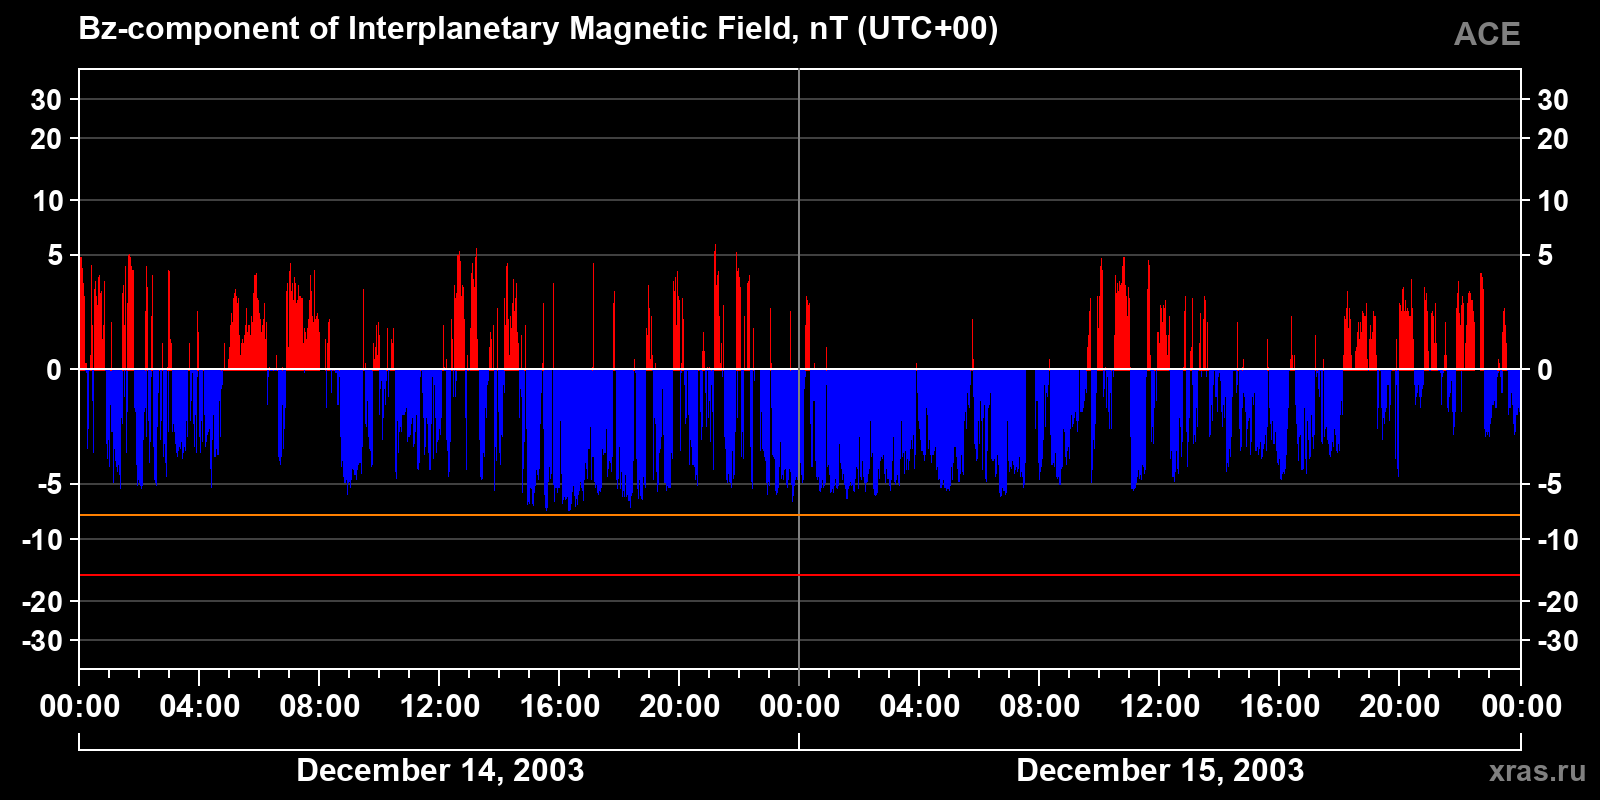Image resolution: width=1600 pixels, height=800 pixels.
Task: Click the right axis '30' label
Action: [1553, 100]
